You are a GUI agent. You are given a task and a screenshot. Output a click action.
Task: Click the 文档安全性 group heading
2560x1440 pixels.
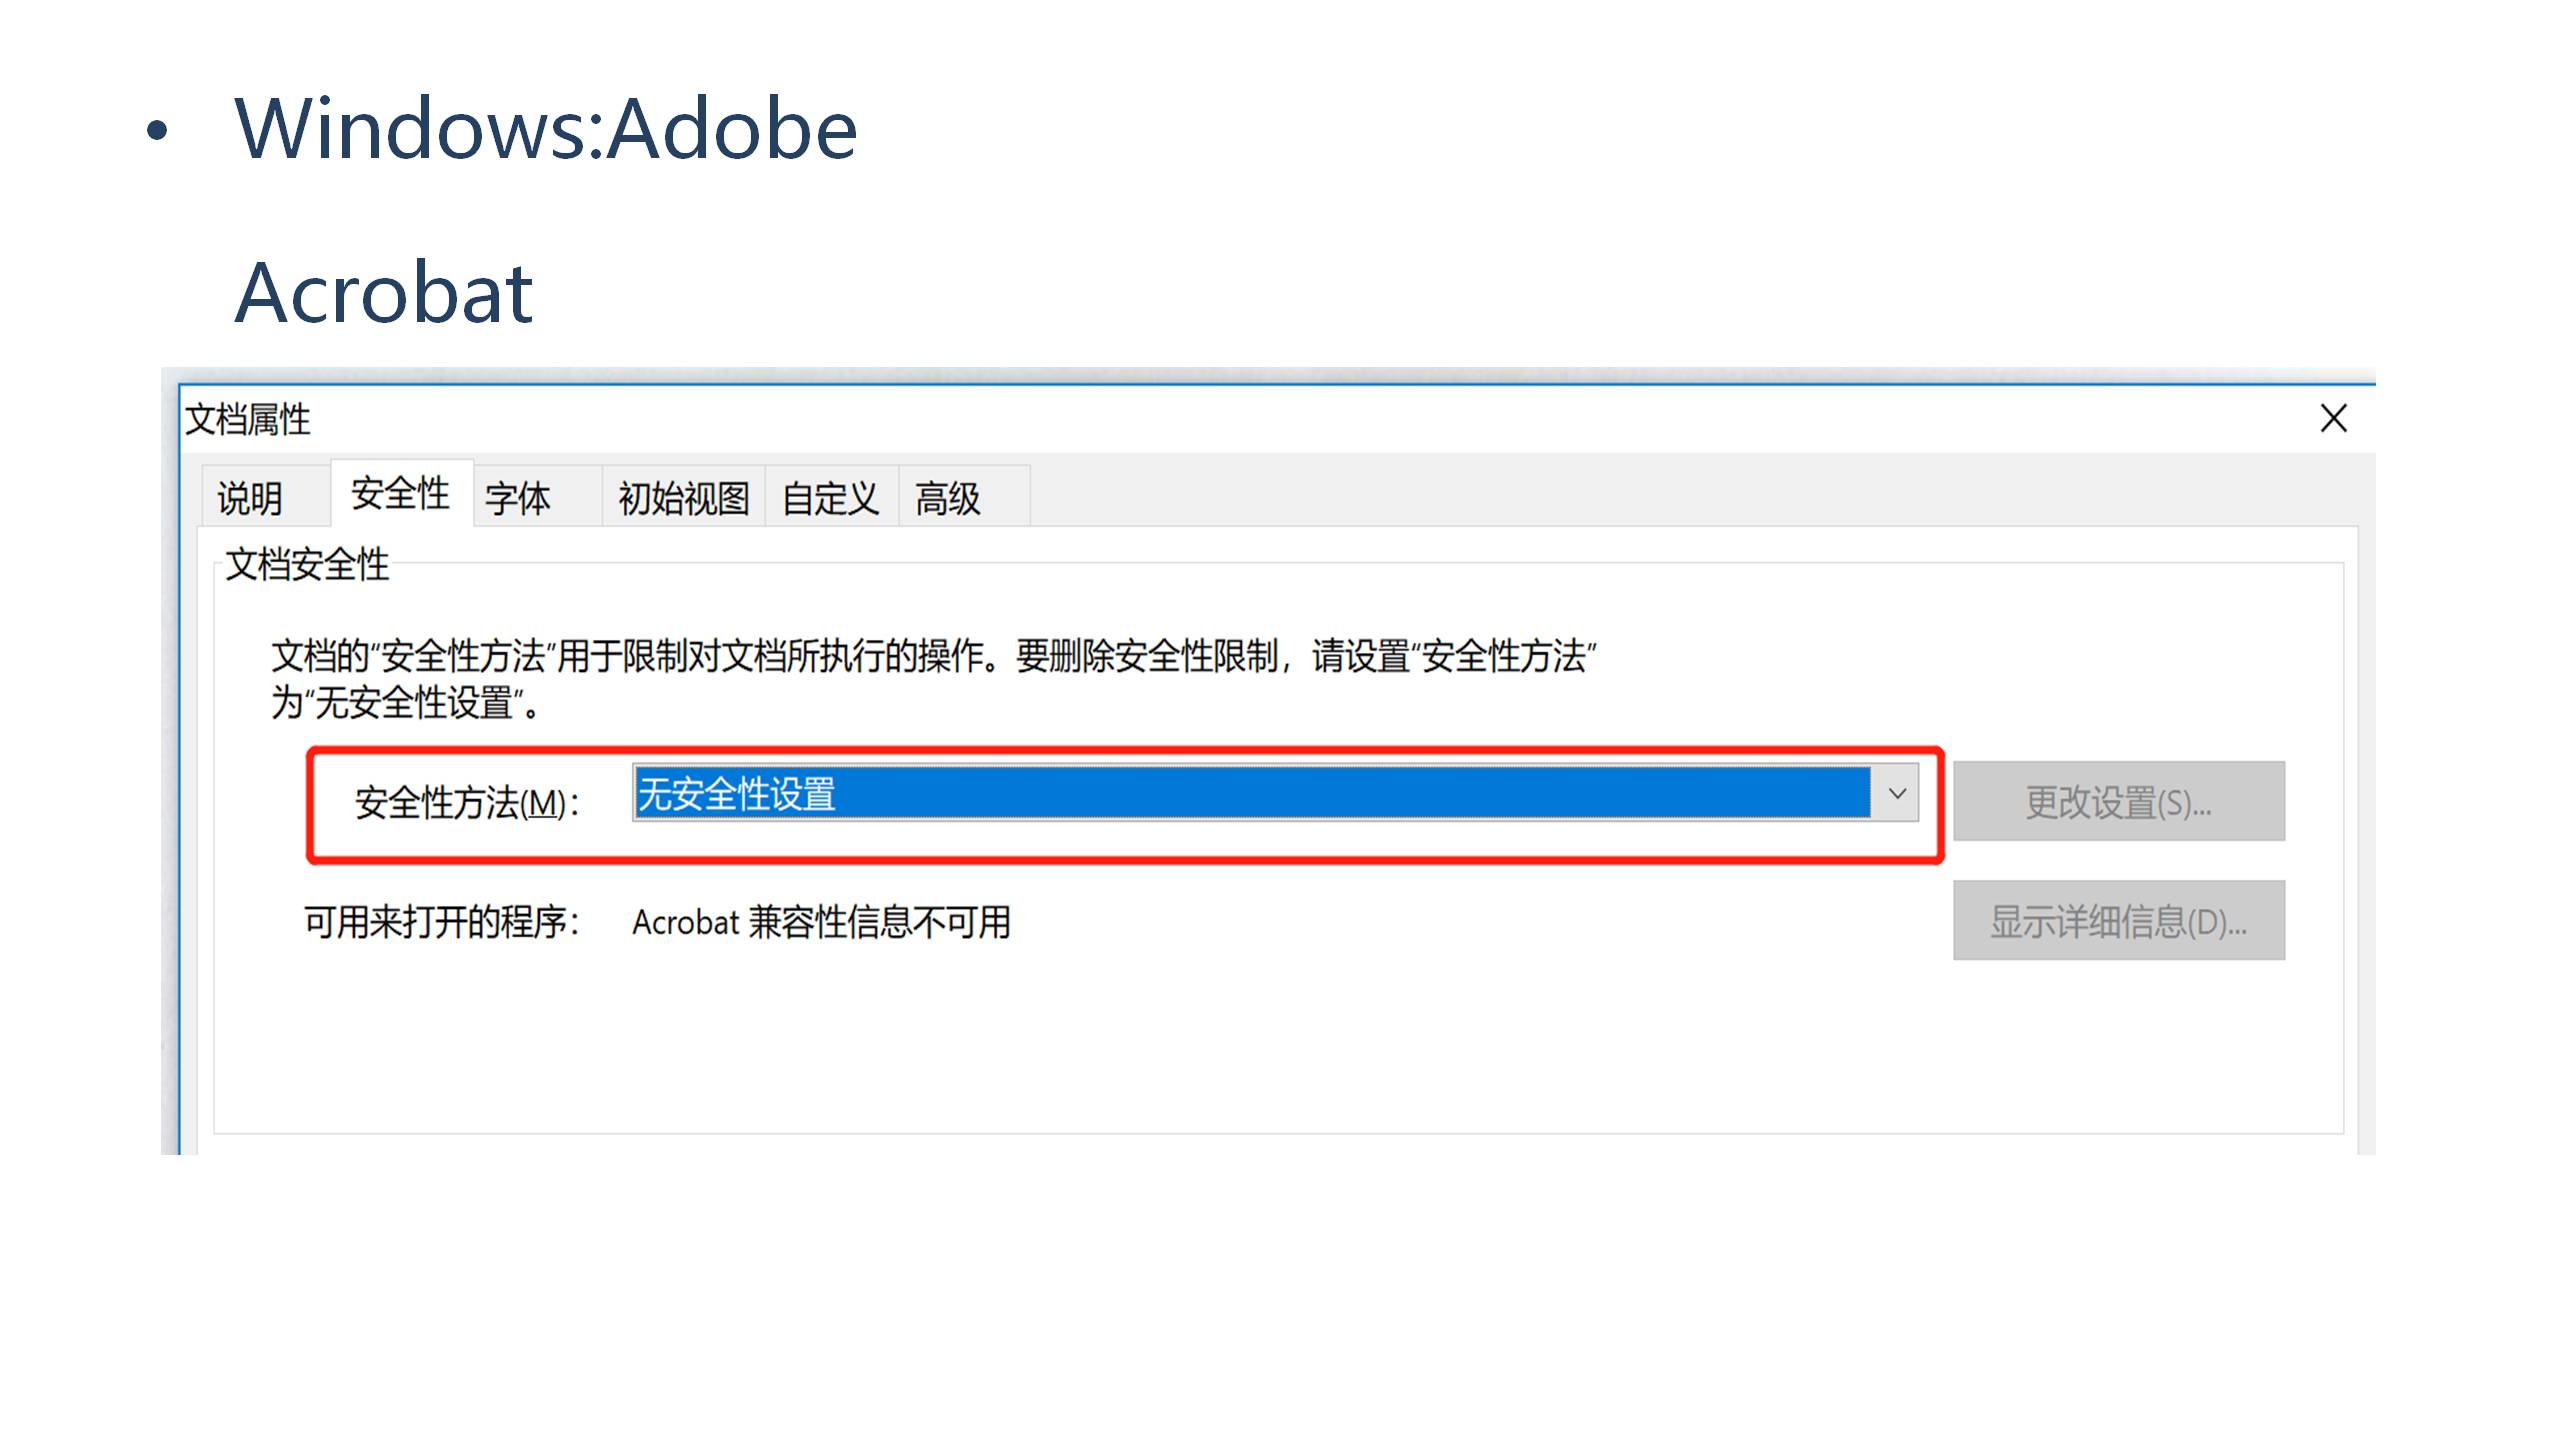(x=307, y=564)
